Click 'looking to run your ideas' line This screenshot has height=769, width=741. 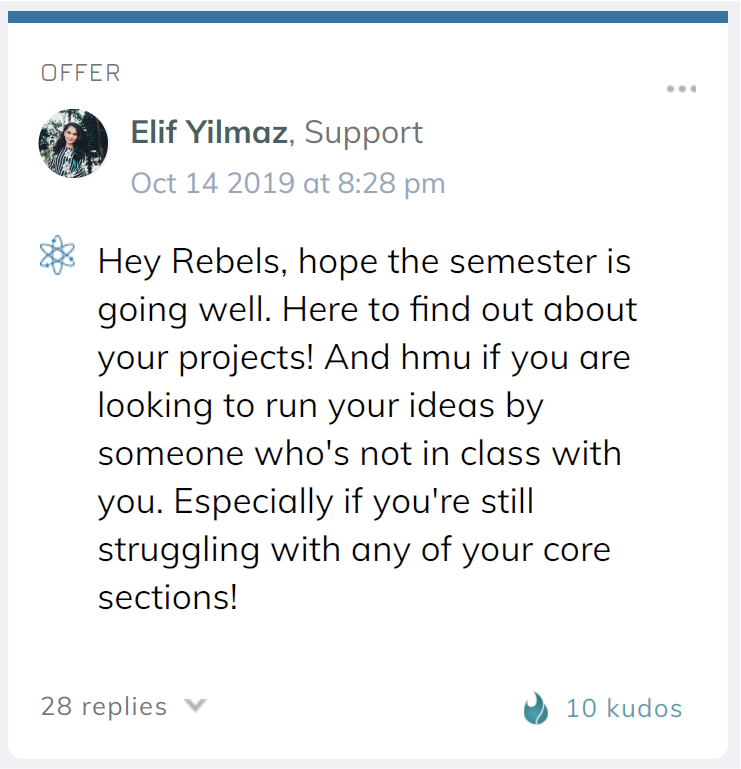[x=296, y=406]
